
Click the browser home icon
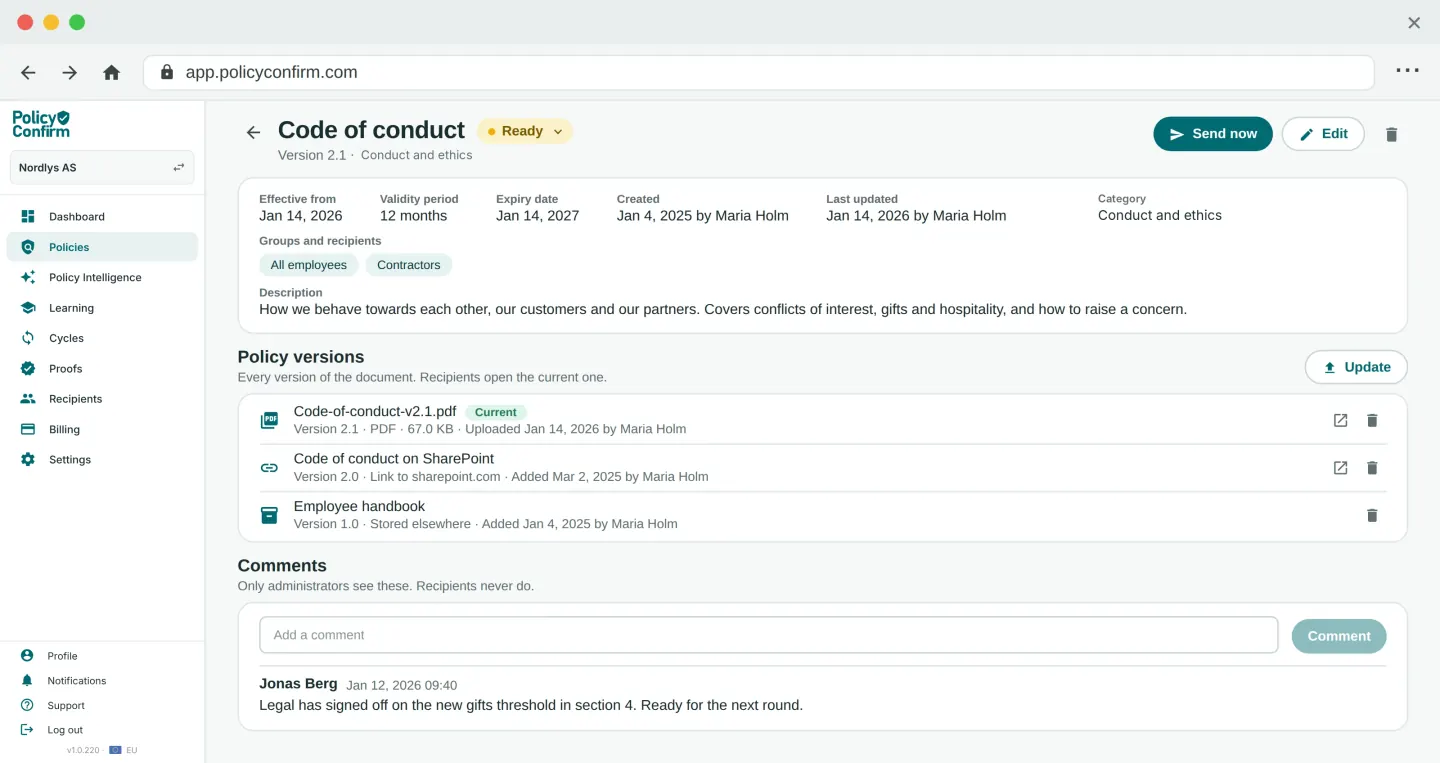coord(111,72)
